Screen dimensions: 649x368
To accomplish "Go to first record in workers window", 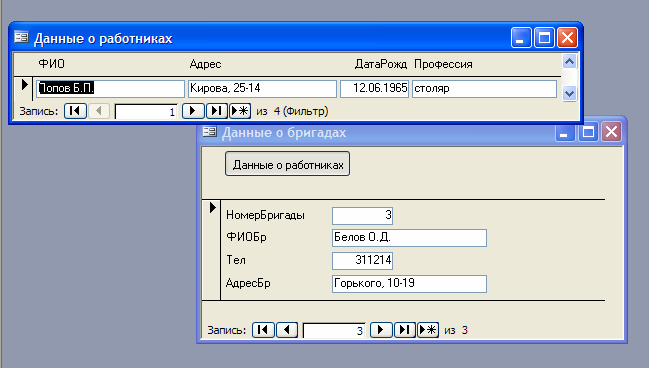I will tap(75, 111).
